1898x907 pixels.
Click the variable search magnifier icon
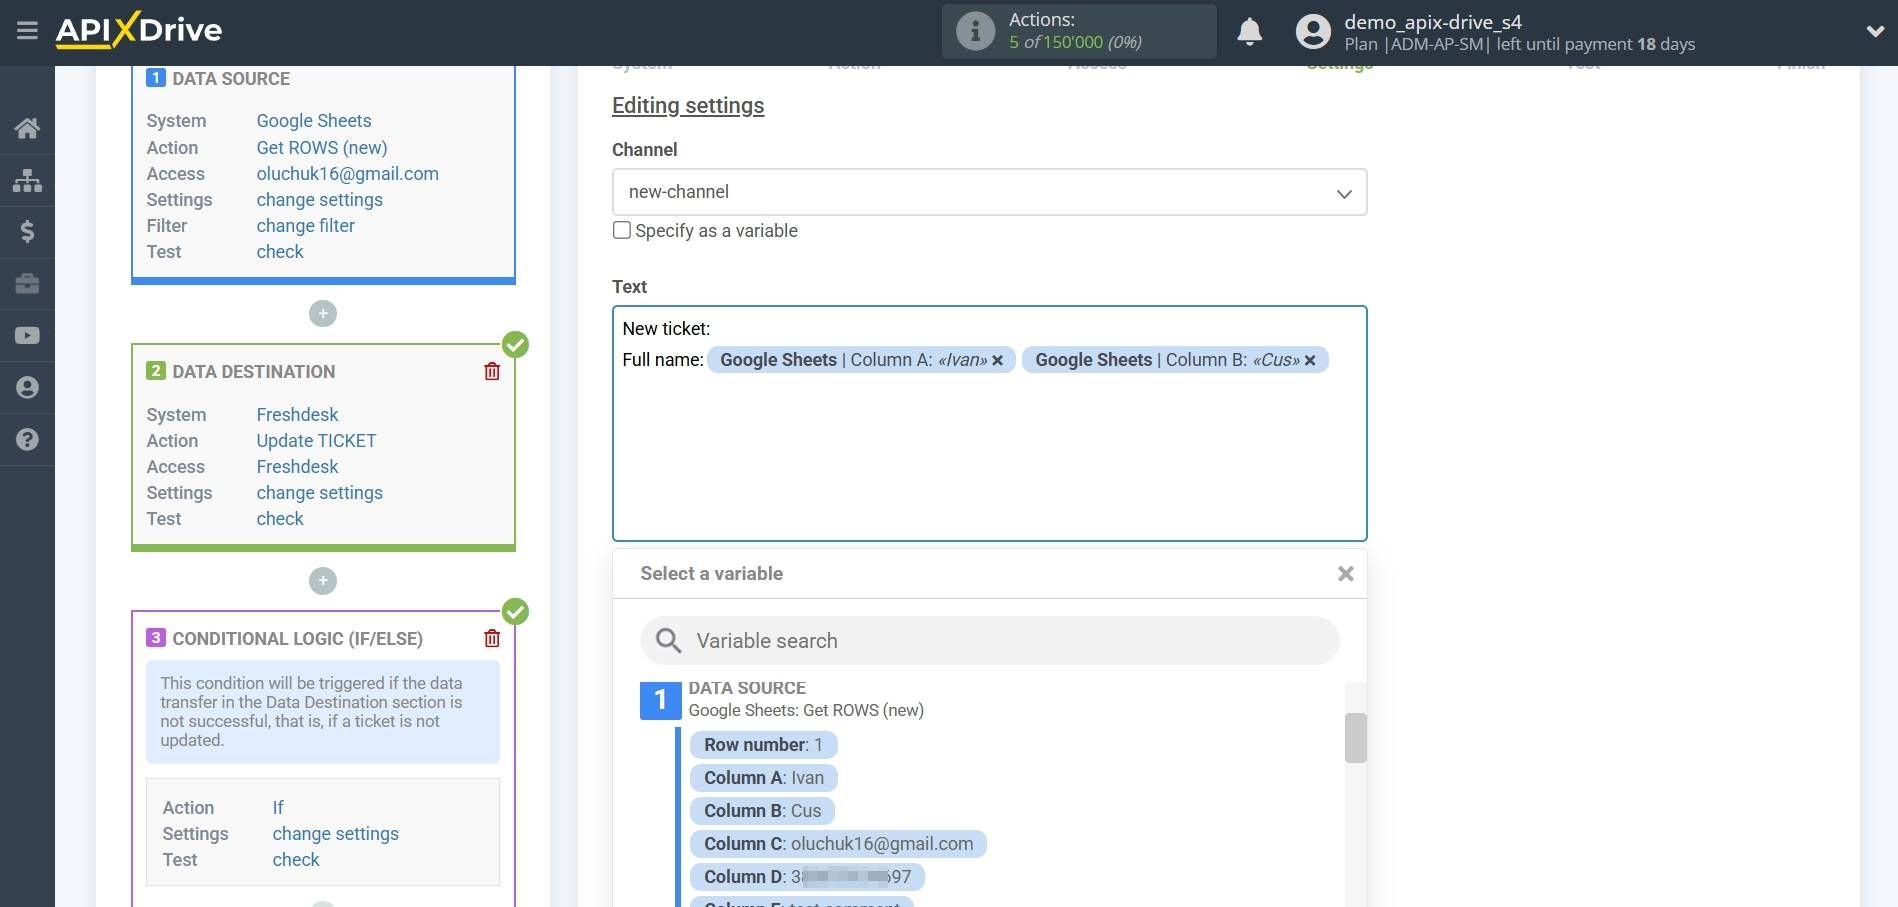668,640
